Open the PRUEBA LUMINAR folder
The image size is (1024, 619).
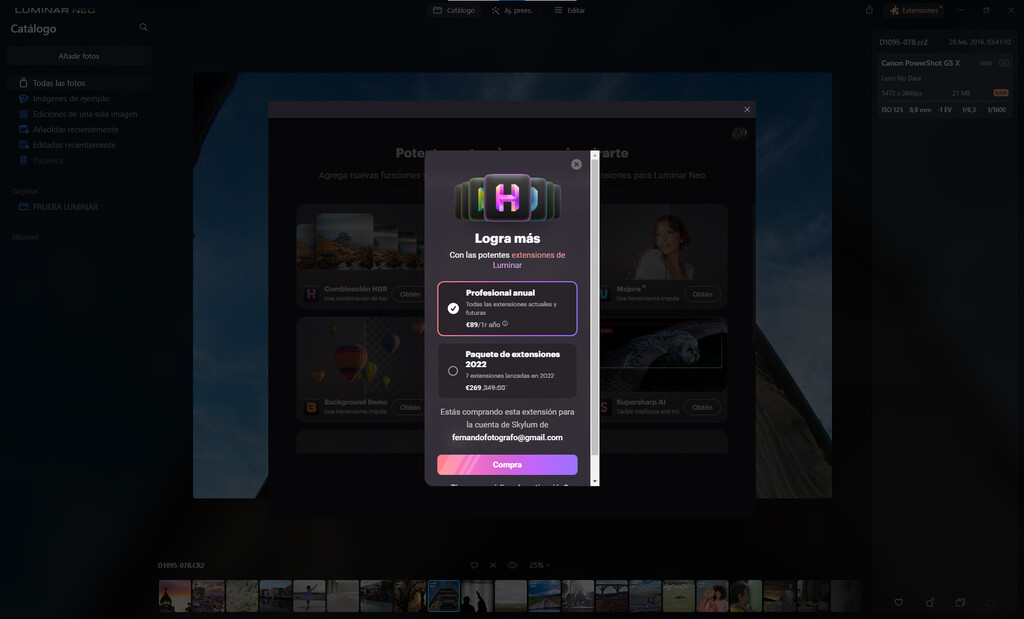[x=65, y=207]
